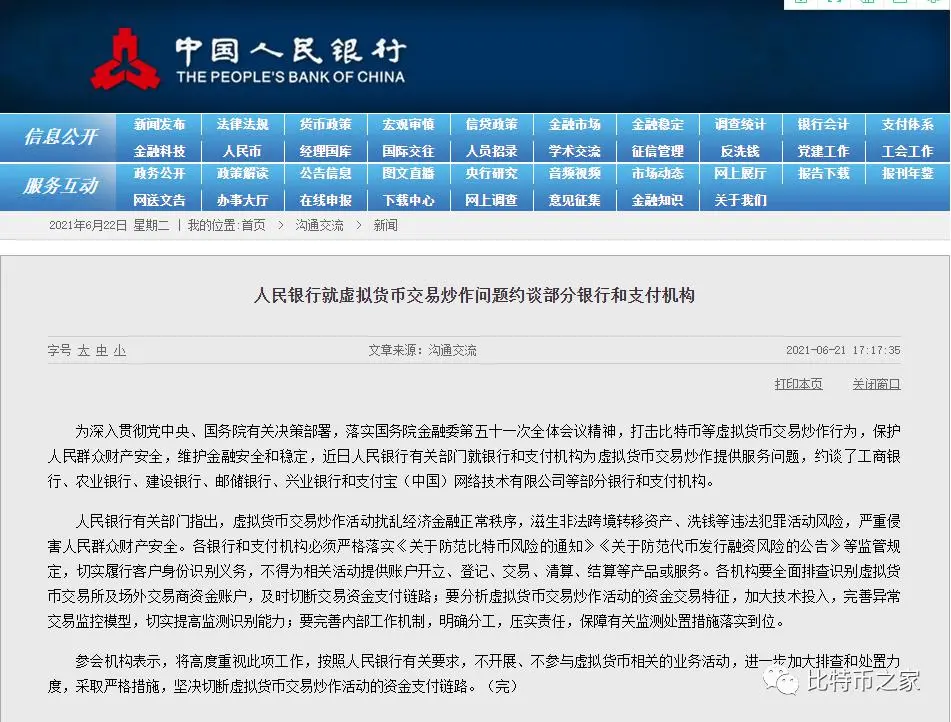Viewport: 951px width, 722px height.
Task: Select 工会工作 in navigation
Action: tap(907, 151)
